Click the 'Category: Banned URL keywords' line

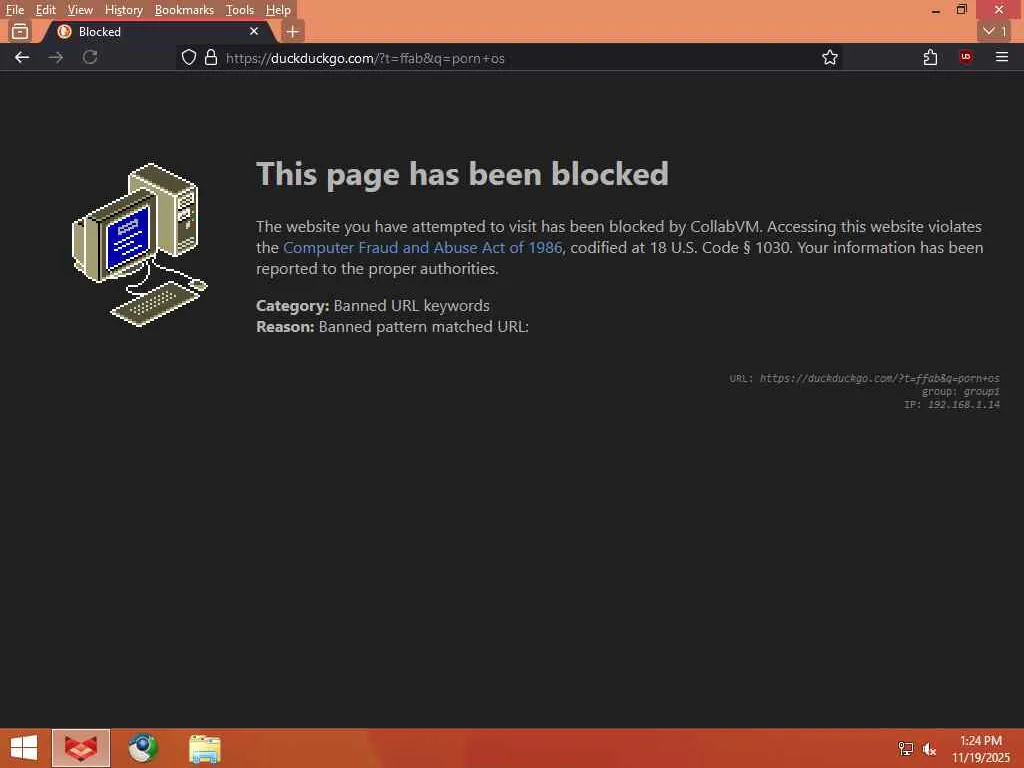tap(373, 306)
